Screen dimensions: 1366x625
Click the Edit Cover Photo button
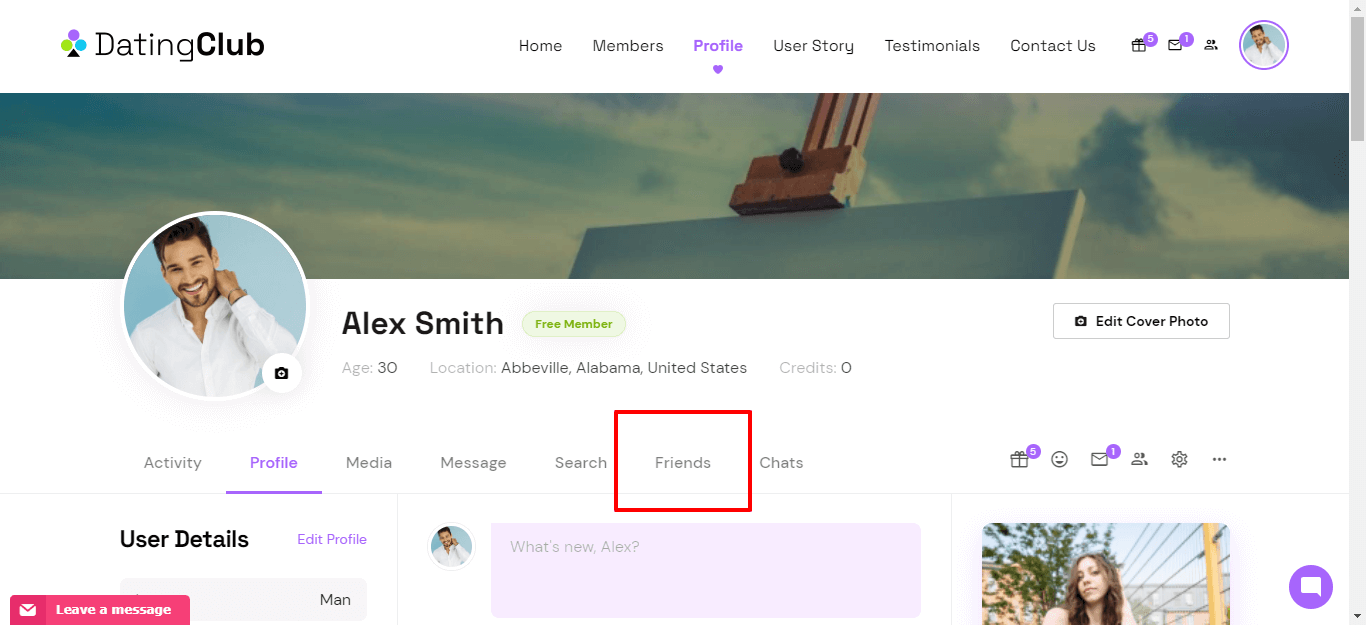tap(1141, 321)
